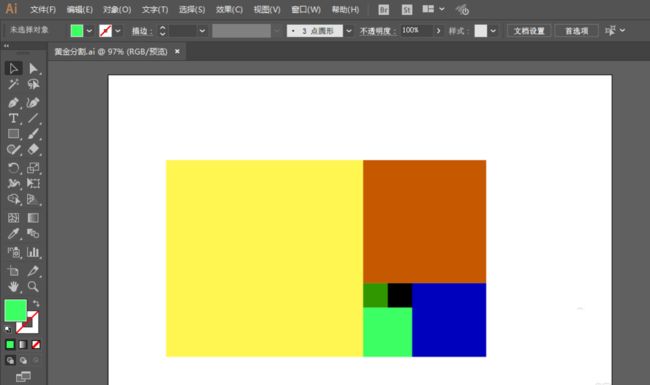This screenshot has width=650, height=385.
Task: Select the Selection tool (black arrow)
Action: pos(13,68)
